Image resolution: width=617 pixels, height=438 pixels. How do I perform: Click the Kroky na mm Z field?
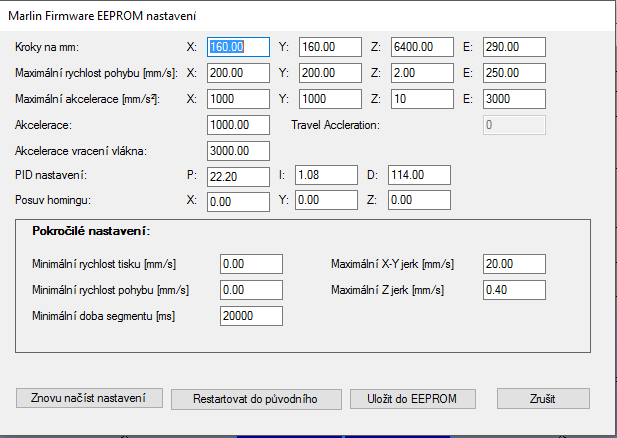tap(421, 46)
